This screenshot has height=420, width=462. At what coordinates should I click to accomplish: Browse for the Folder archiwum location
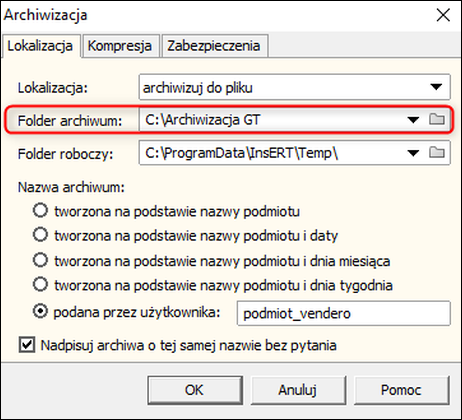click(437, 119)
